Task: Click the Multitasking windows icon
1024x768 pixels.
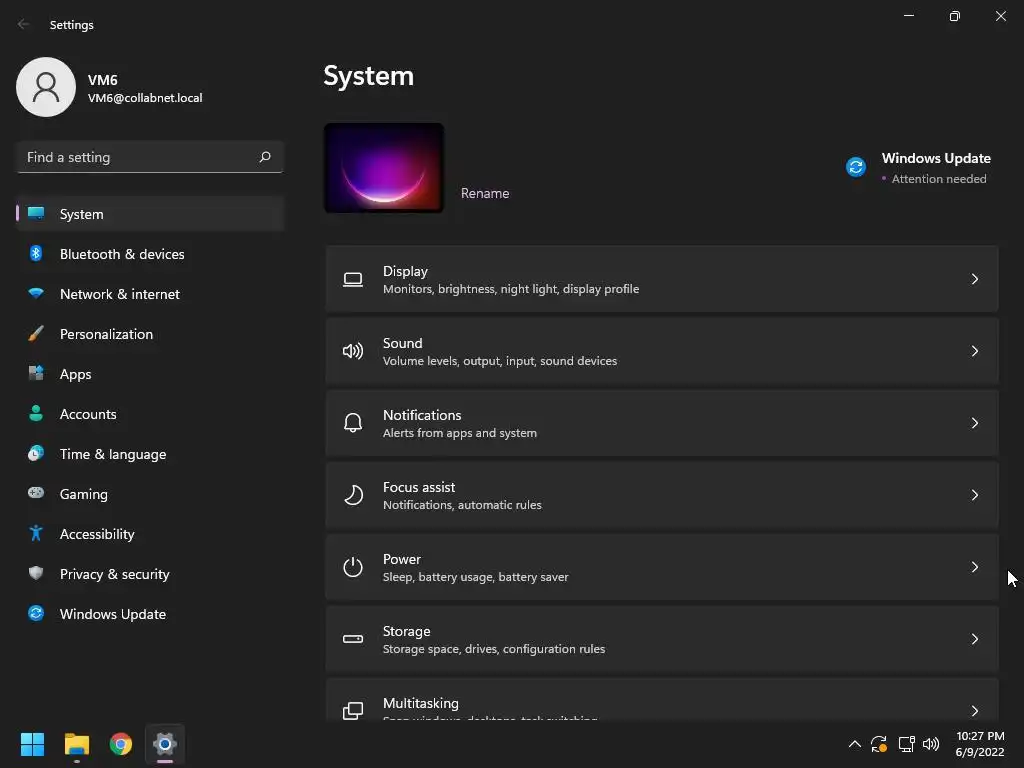Action: pos(353,711)
